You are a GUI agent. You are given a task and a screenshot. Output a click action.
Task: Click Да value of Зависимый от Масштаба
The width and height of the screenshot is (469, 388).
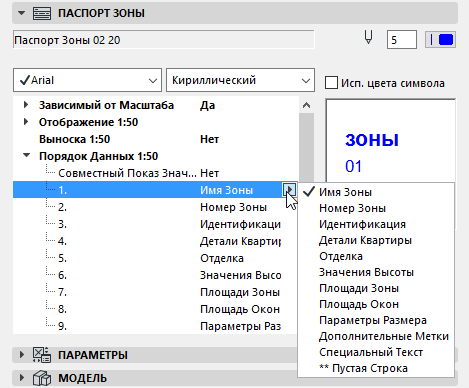tap(207, 105)
